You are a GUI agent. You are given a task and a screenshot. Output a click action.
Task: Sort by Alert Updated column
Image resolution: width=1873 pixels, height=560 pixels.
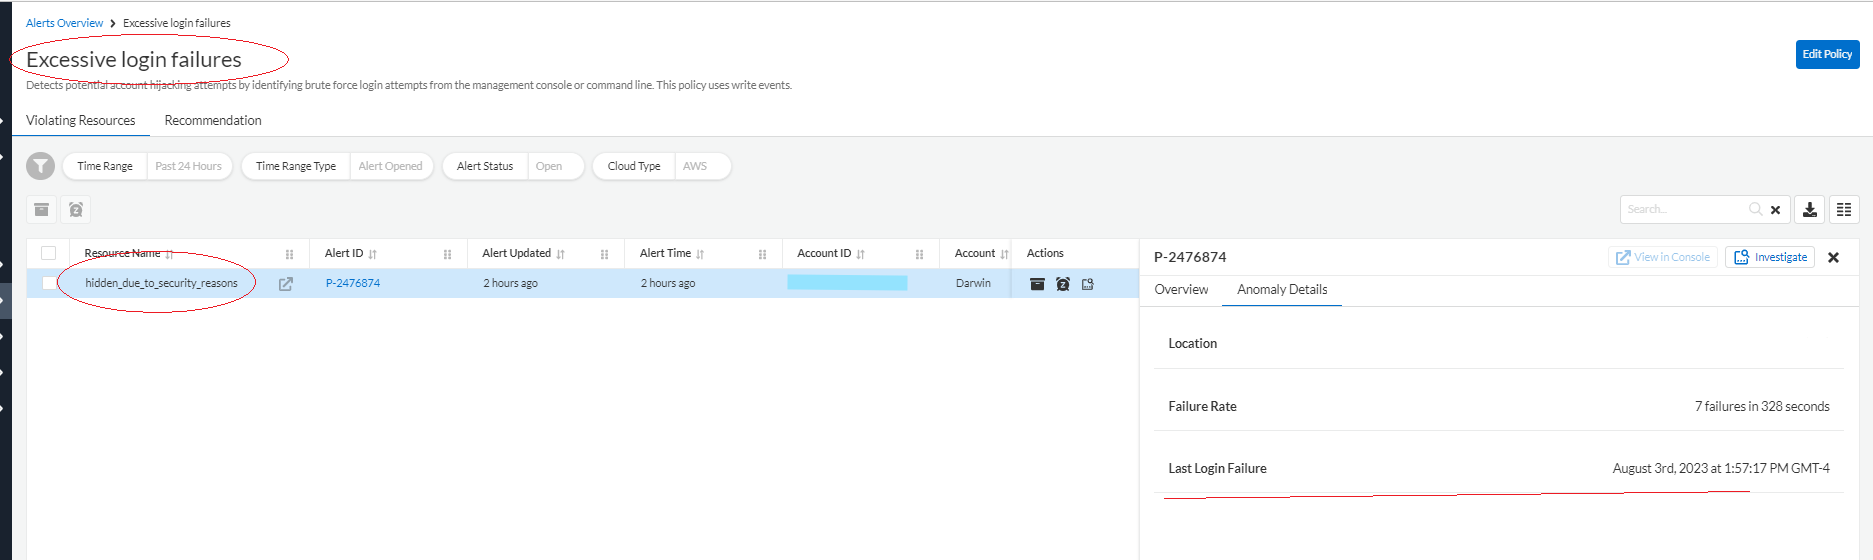[560, 254]
